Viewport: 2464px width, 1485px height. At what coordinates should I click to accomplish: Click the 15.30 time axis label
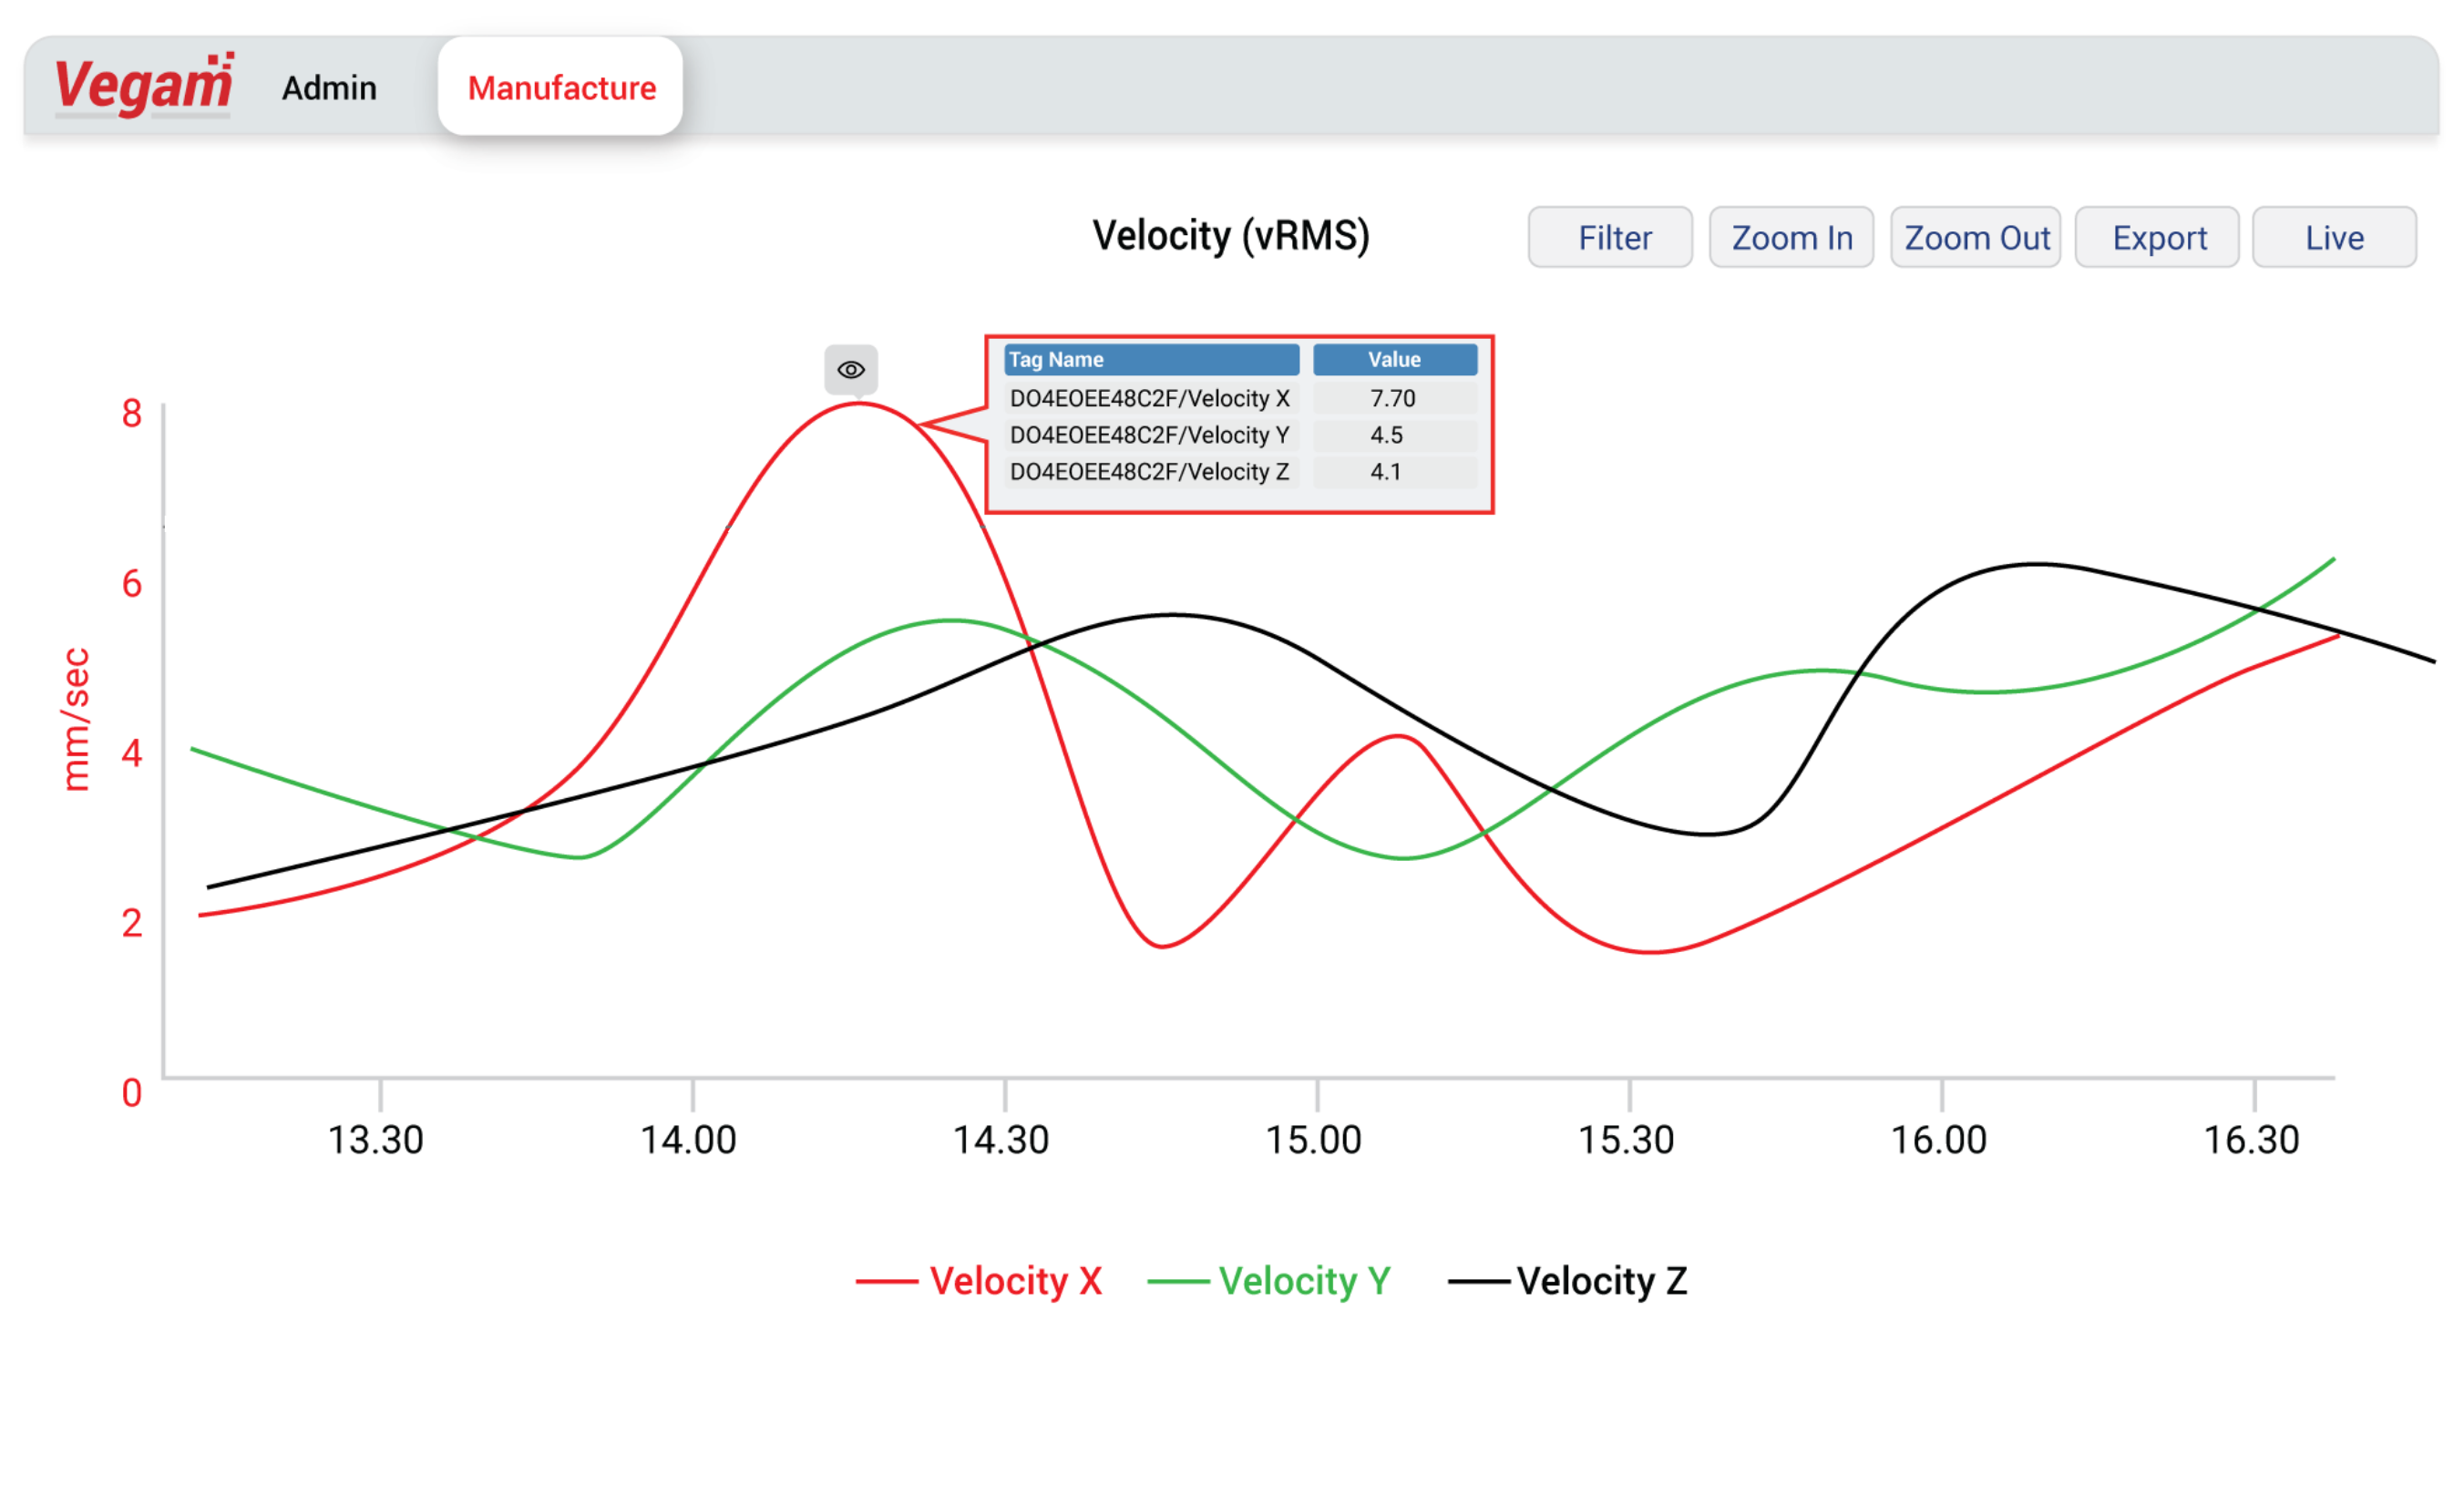pos(1626,1140)
